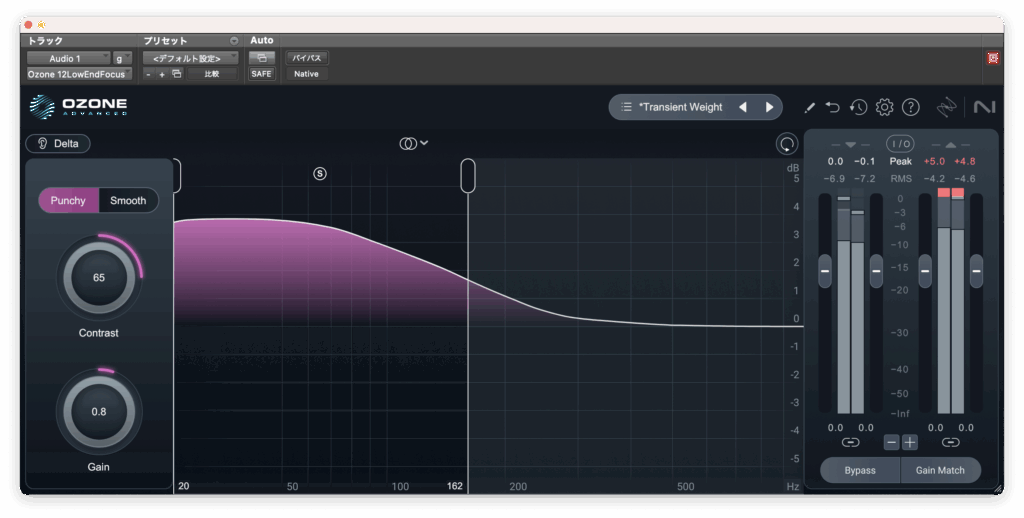Open Ozone settings gear
This screenshot has height=518, width=1024.
tap(884, 107)
